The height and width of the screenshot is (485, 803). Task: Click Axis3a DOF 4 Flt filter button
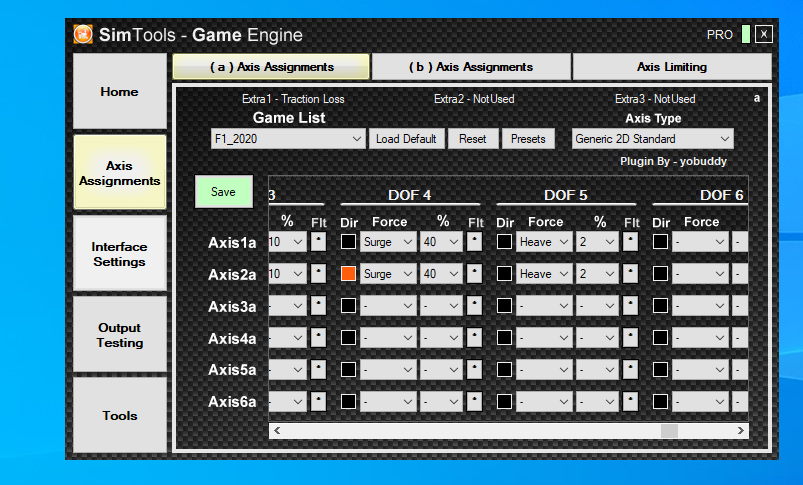click(475, 306)
